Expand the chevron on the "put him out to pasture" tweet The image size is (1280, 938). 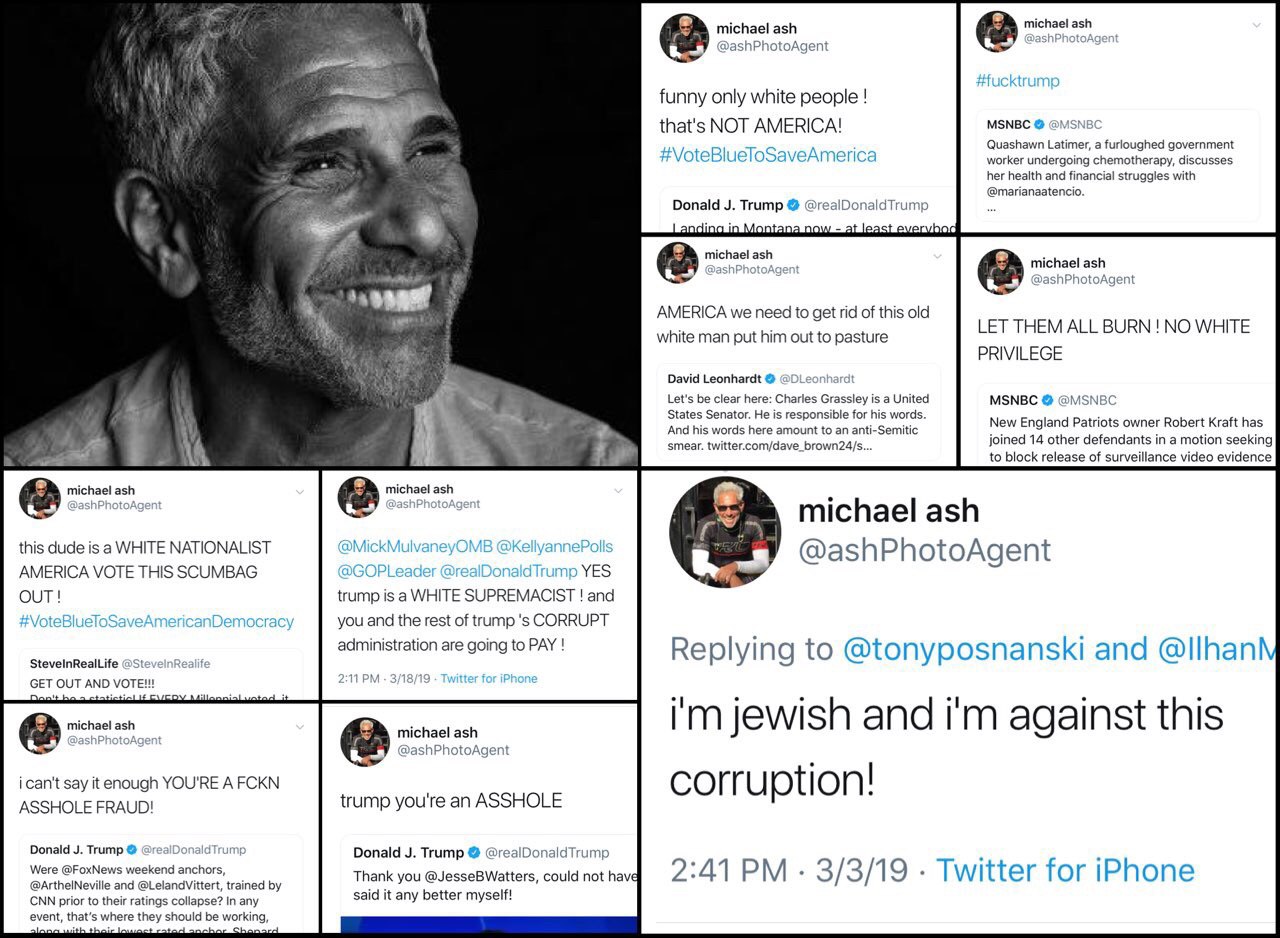pyautogui.click(x=937, y=257)
